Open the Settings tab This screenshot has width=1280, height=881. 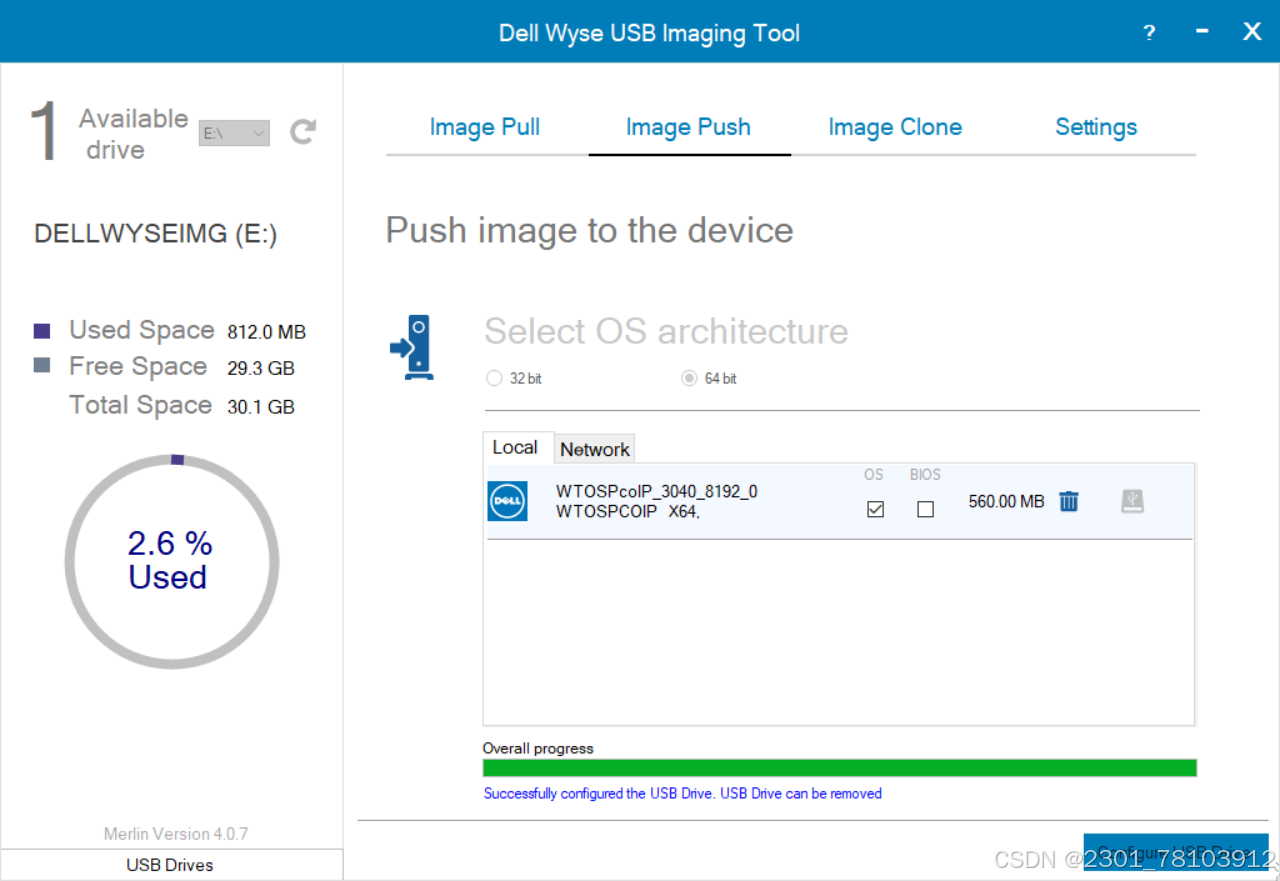pos(1096,127)
